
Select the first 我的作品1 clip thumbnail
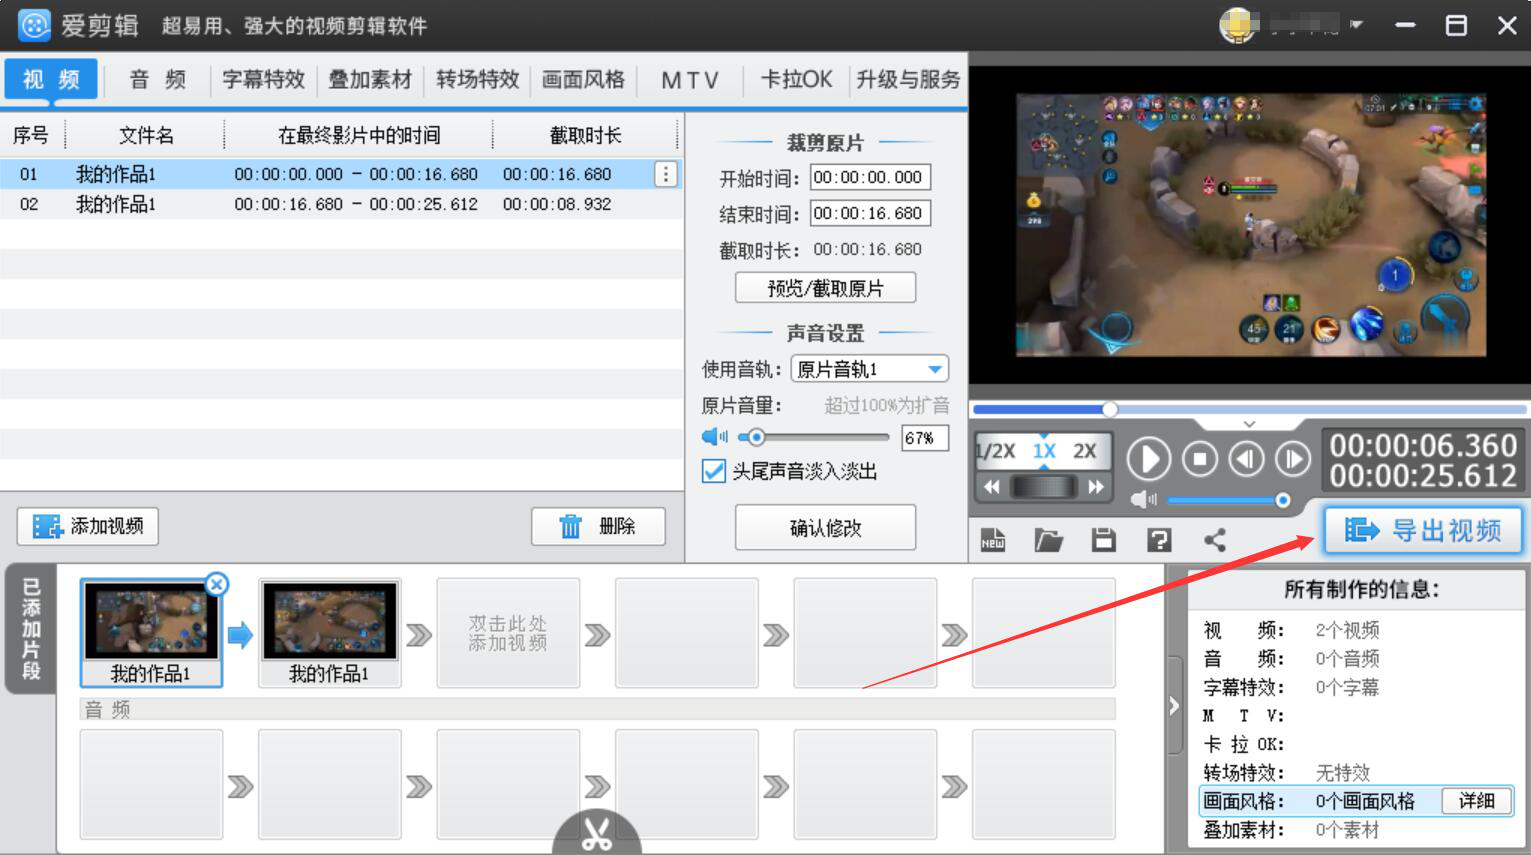151,632
